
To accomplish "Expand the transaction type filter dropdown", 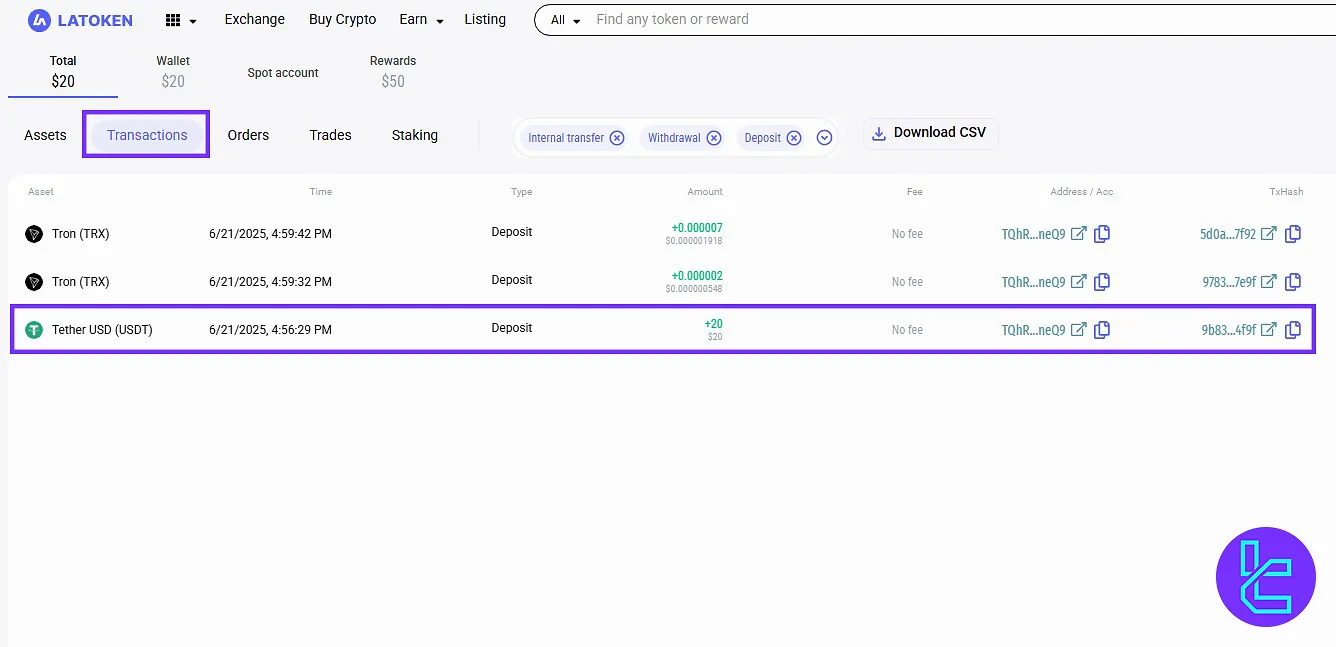I will tap(825, 138).
